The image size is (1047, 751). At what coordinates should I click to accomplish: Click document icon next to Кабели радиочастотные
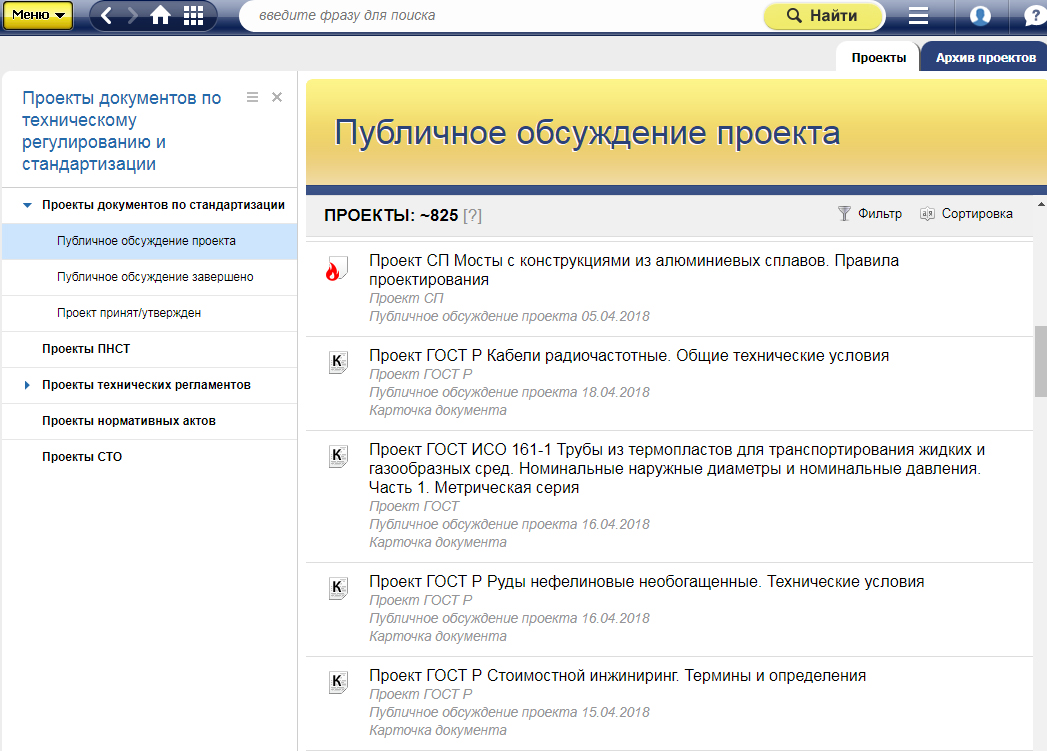point(338,364)
